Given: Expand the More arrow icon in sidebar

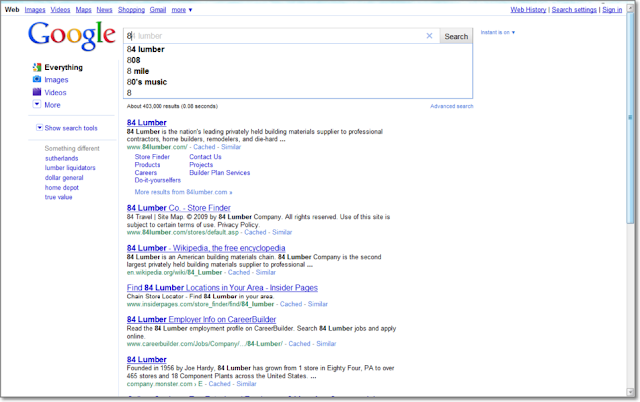Looking at the screenshot, I should 37,104.
